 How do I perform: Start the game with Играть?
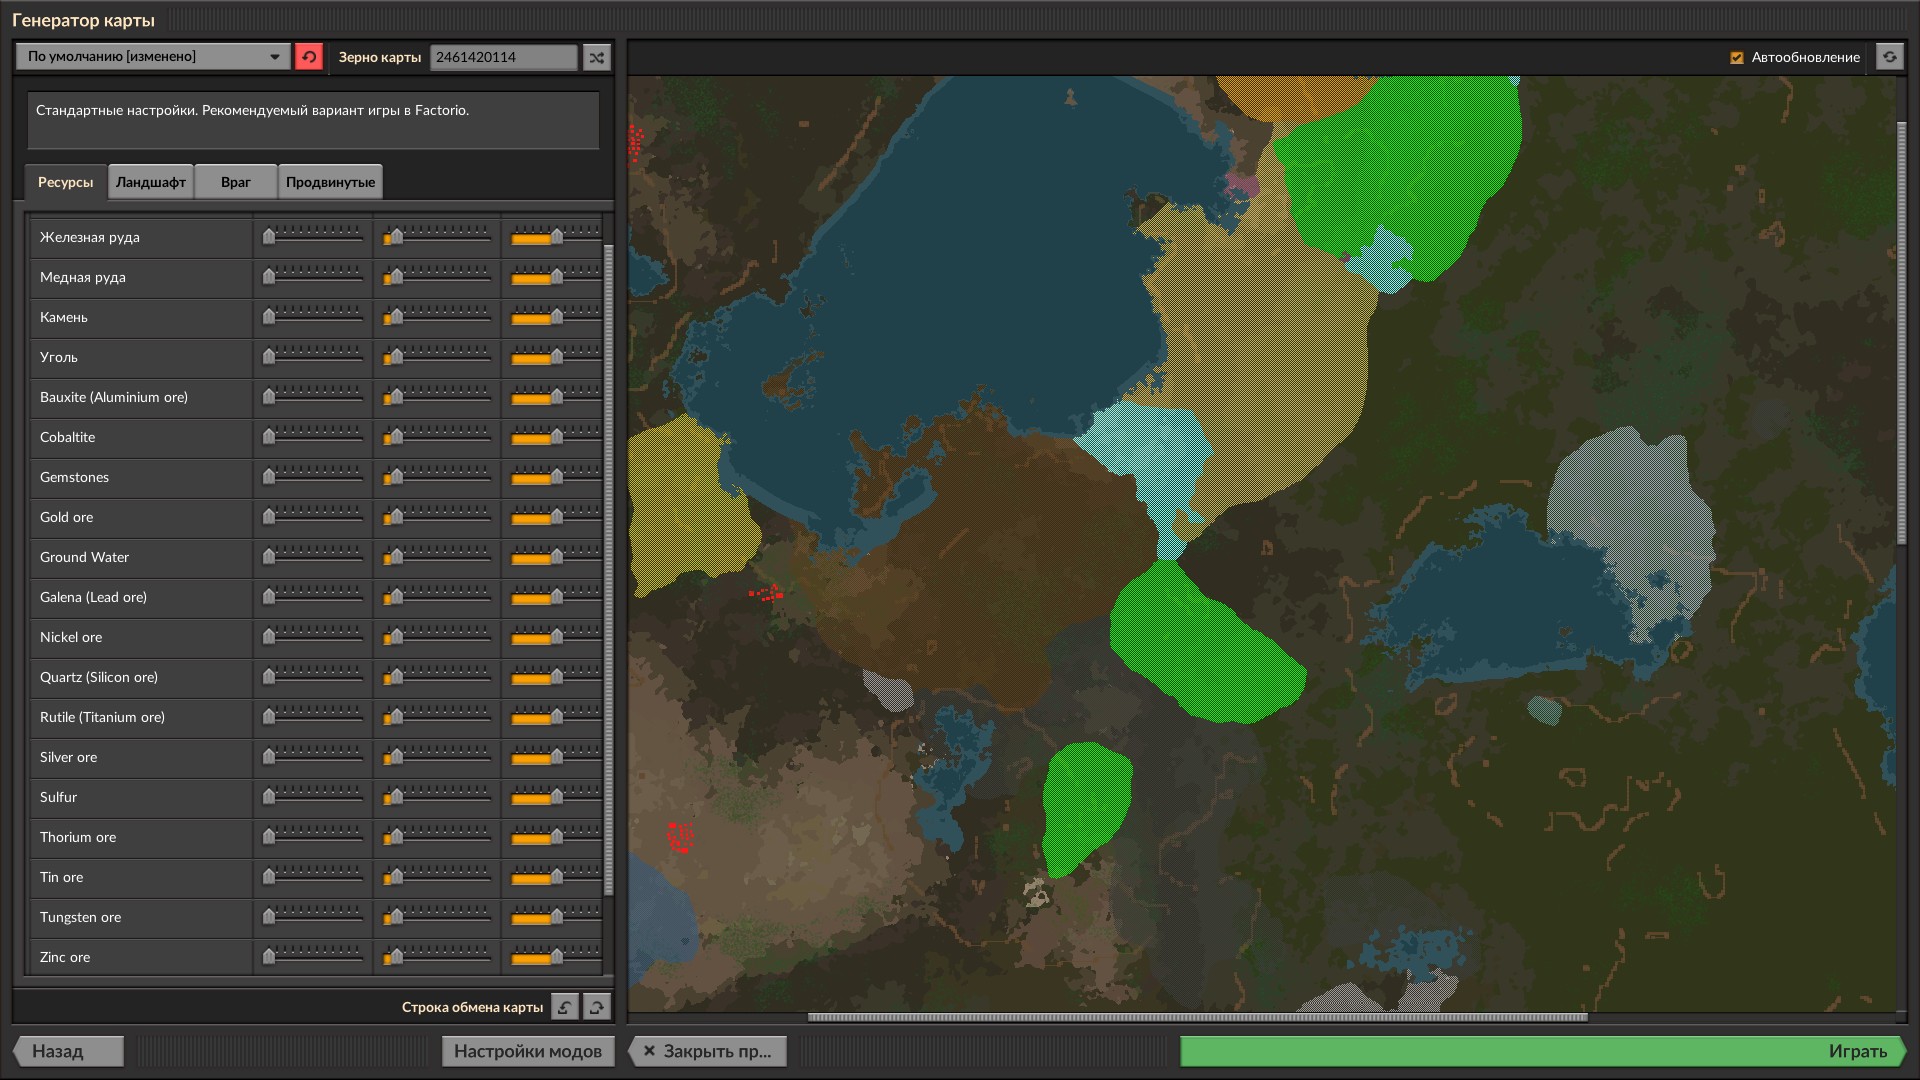click(x=1543, y=1051)
